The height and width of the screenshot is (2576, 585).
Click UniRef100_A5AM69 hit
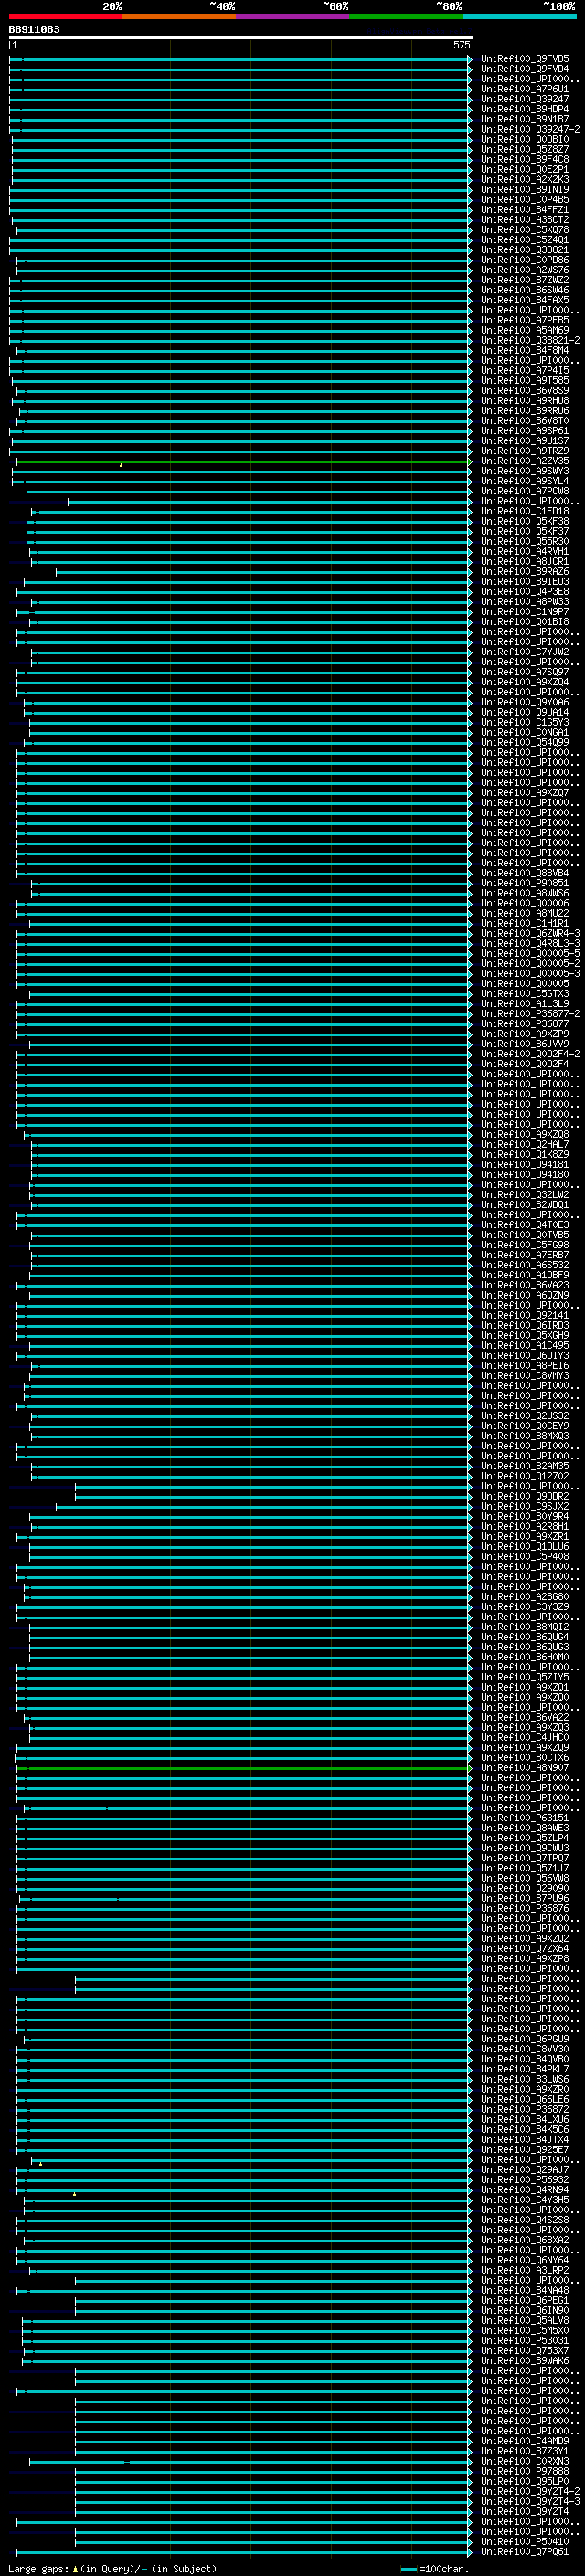click(525, 330)
